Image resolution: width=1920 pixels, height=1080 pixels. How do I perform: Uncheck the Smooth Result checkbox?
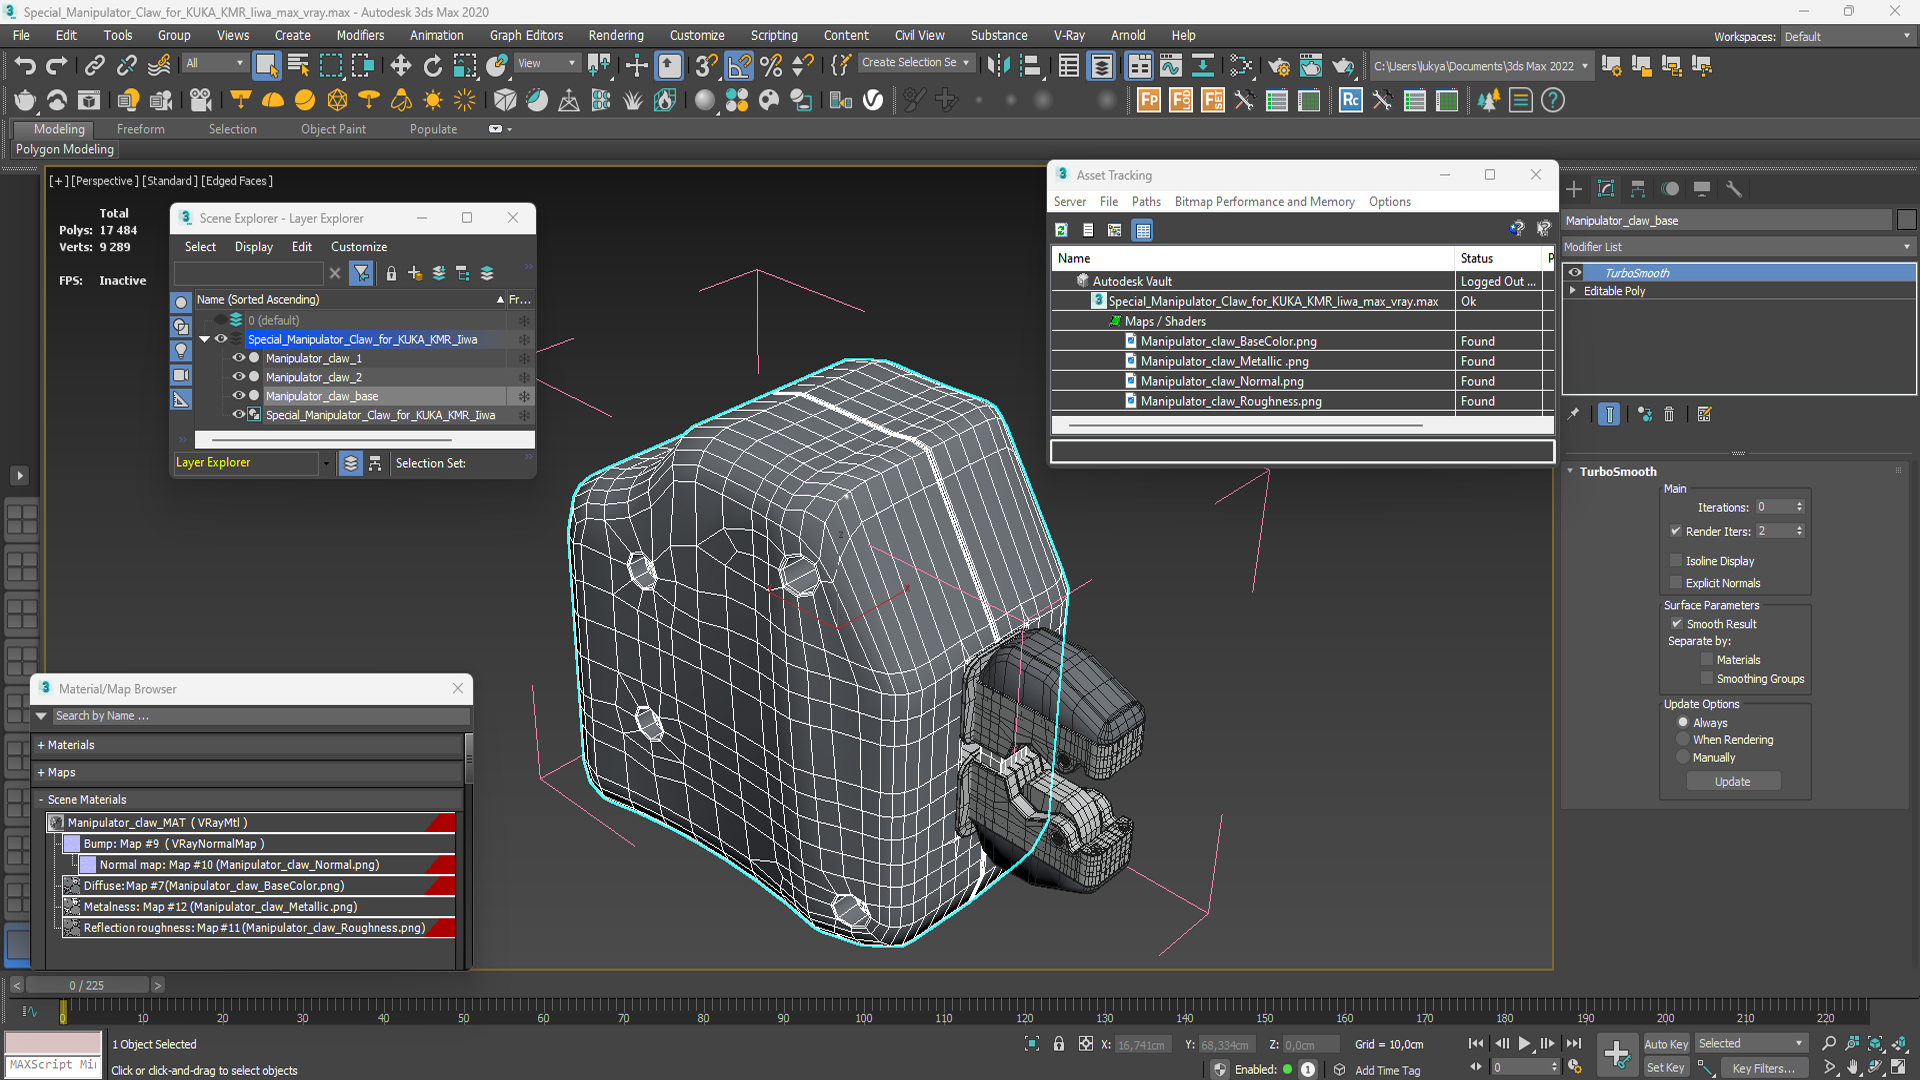coord(1677,624)
